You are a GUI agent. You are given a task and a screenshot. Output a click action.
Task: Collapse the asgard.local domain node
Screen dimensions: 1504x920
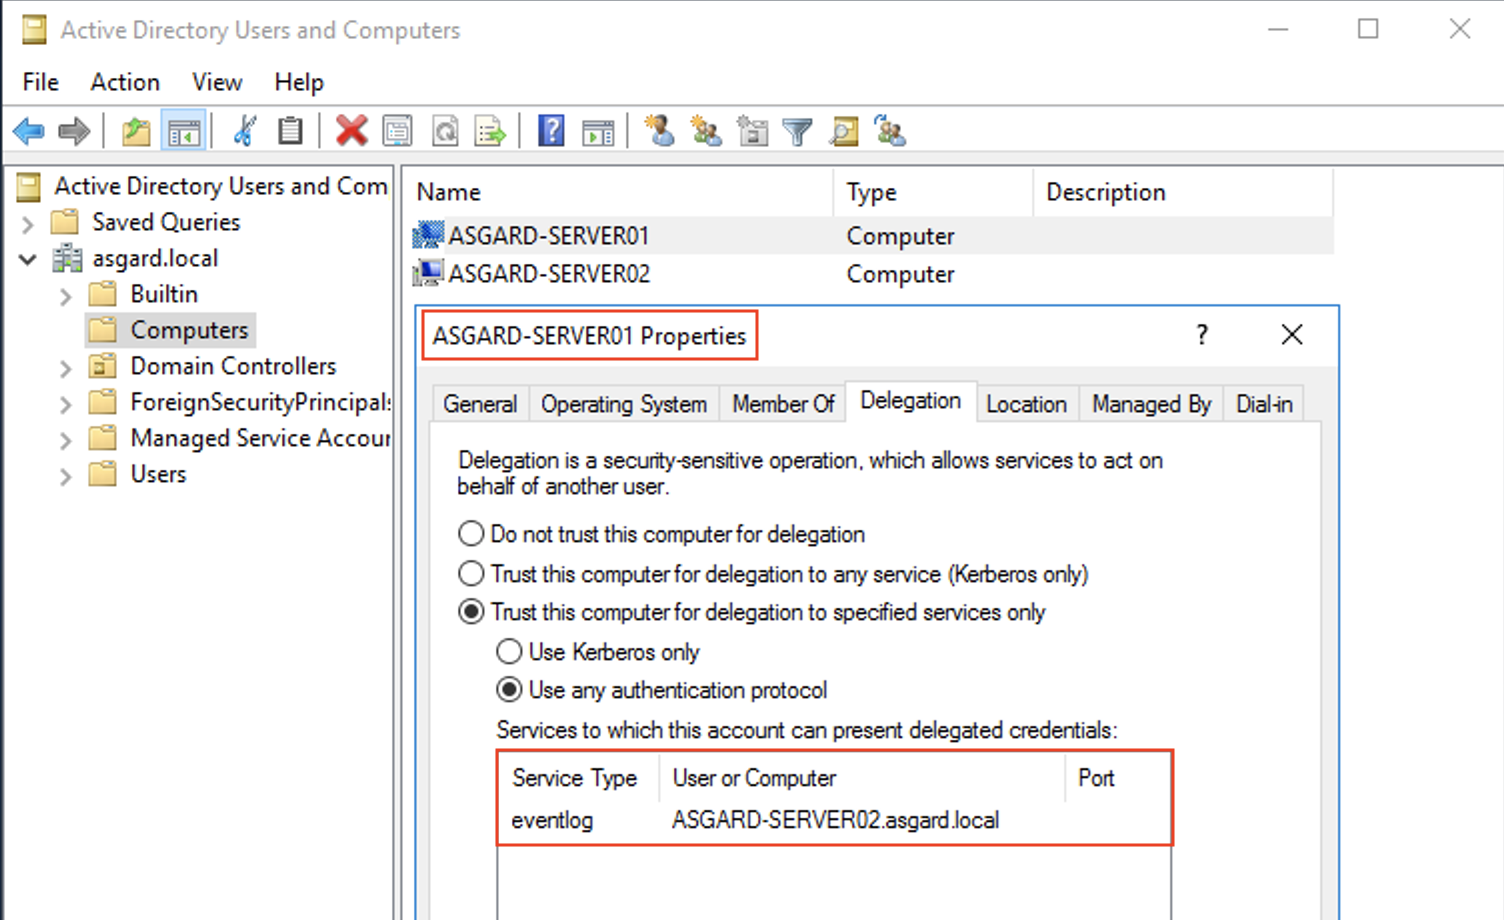click(x=28, y=259)
